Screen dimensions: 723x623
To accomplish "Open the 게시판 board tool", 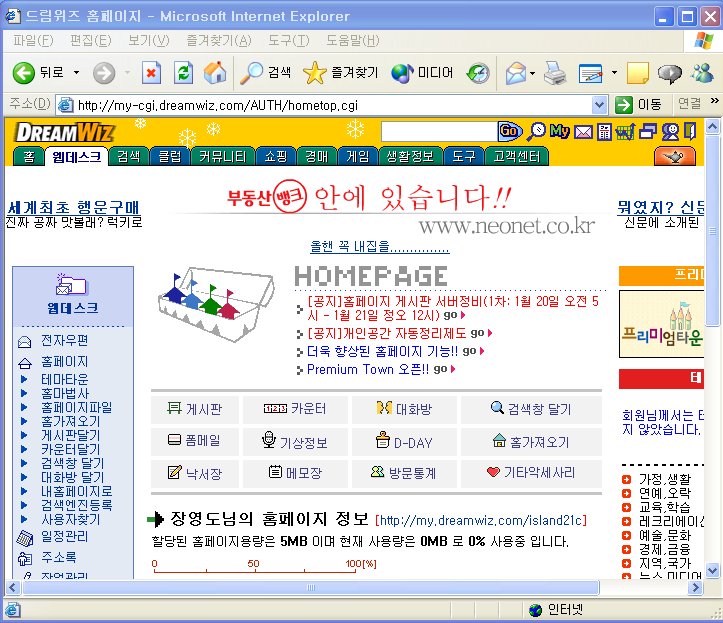I will (194, 409).
